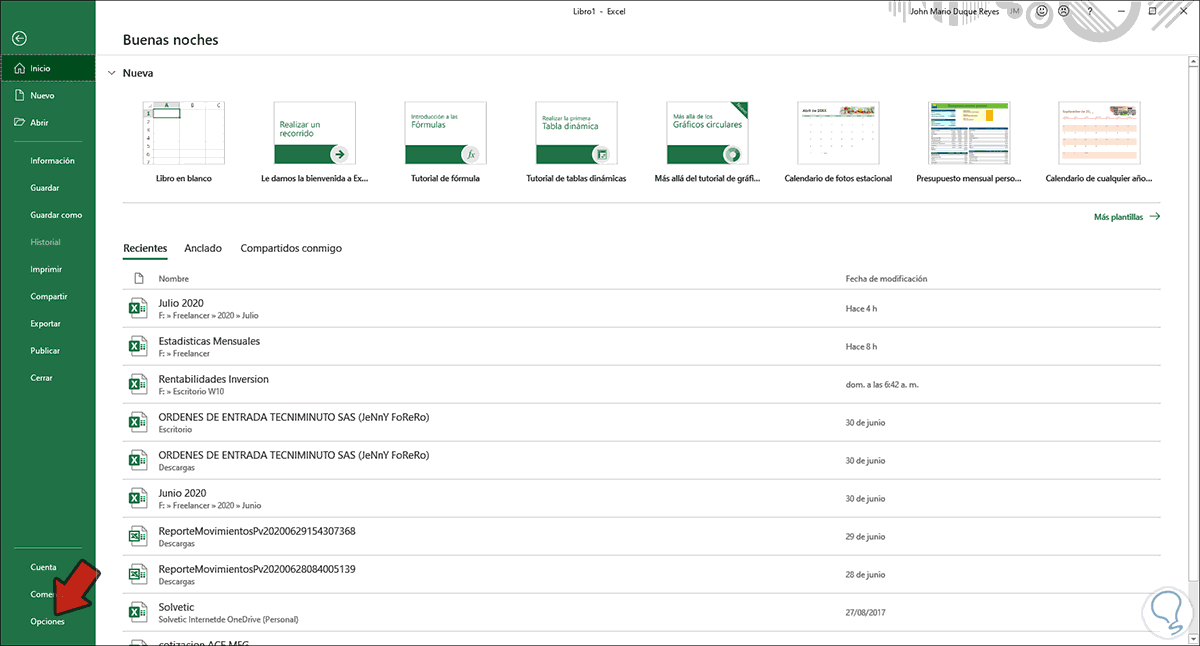Open the Imprimir page

click(46, 269)
